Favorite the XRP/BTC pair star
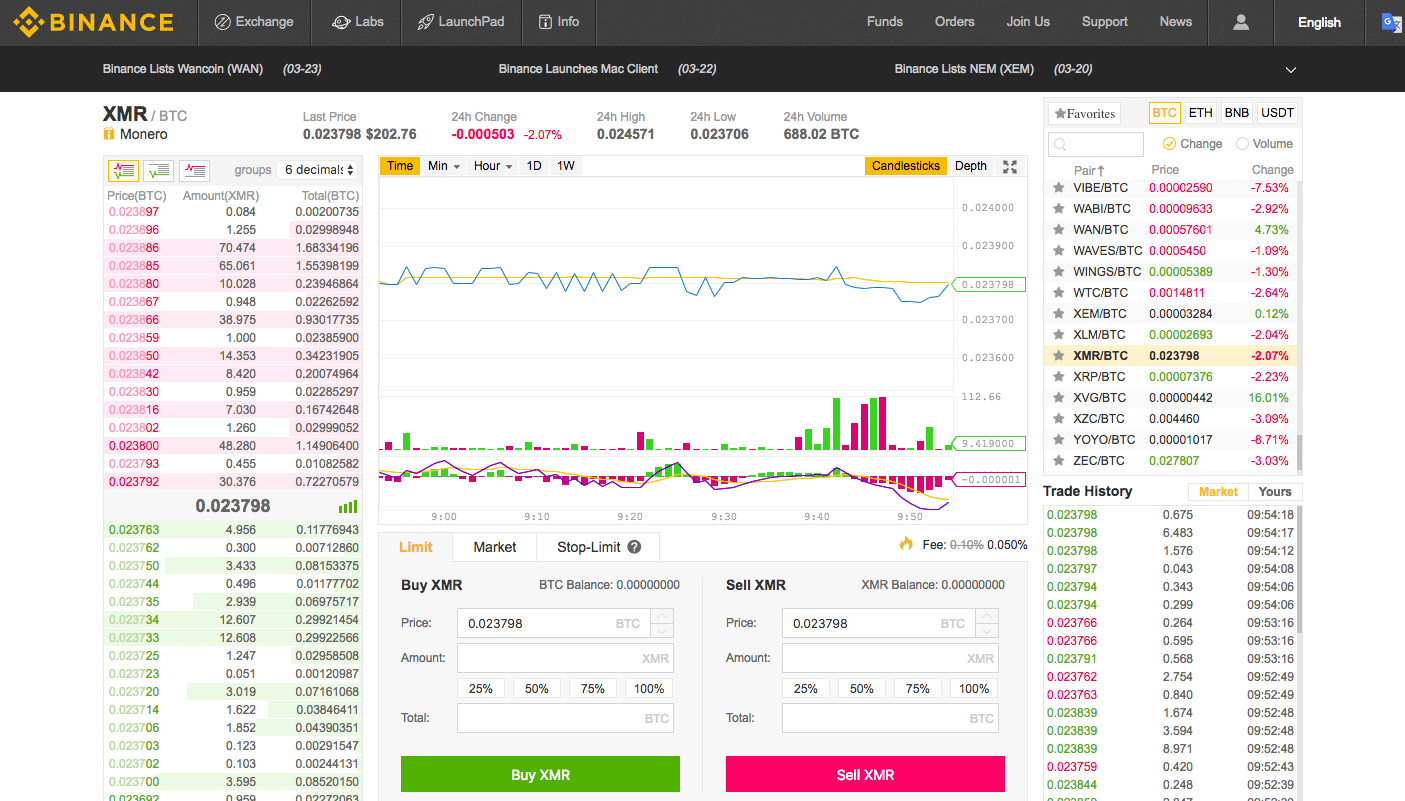1405x801 pixels. point(1058,377)
